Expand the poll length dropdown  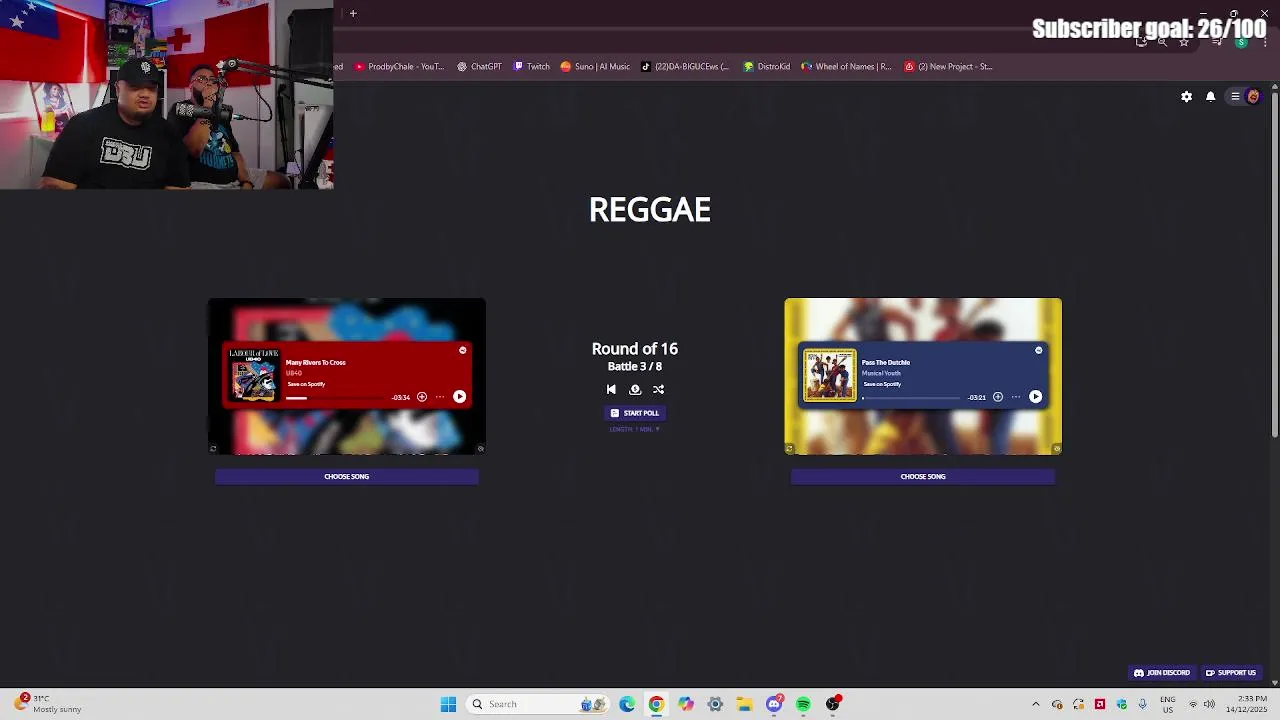(x=635, y=429)
